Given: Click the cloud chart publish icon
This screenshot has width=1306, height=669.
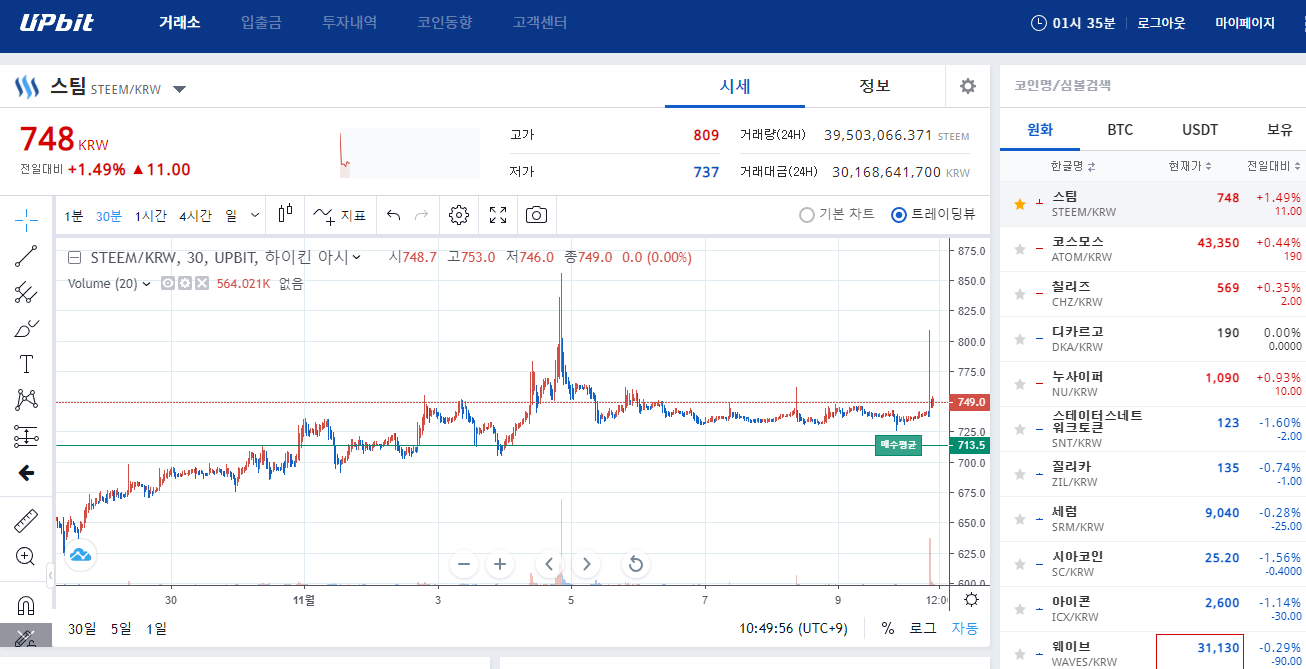Looking at the screenshot, I should [80, 553].
